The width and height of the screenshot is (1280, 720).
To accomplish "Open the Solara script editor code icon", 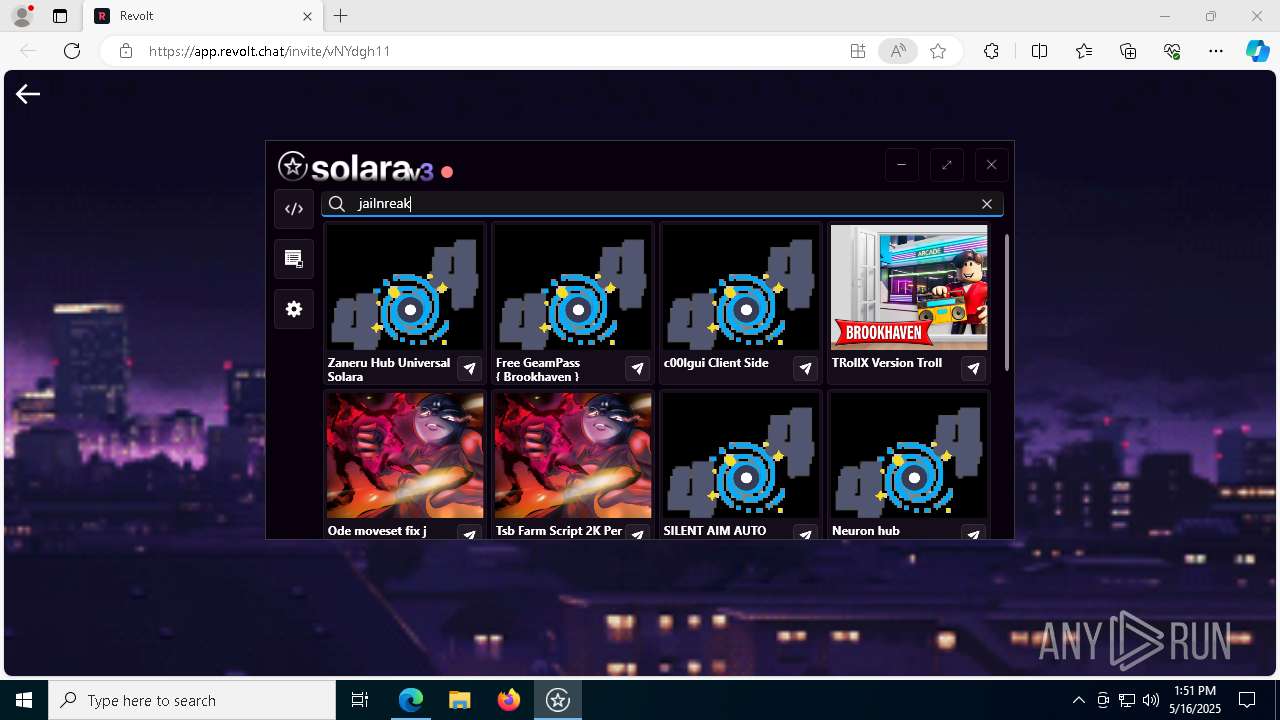I will coord(294,209).
